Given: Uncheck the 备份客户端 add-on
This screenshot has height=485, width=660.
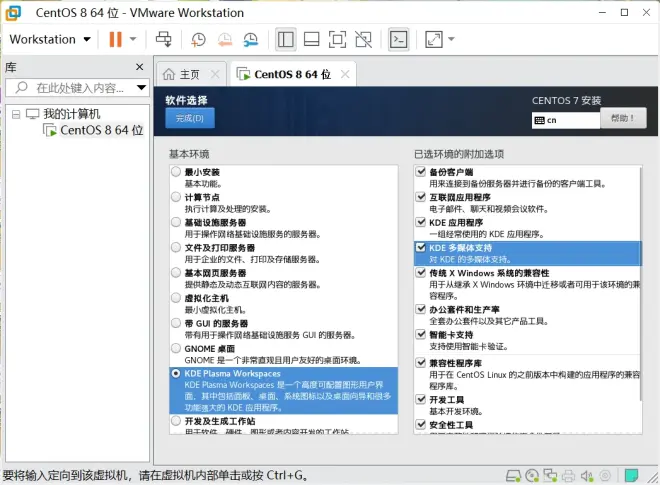Looking at the screenshot, I should click(420, 171).
